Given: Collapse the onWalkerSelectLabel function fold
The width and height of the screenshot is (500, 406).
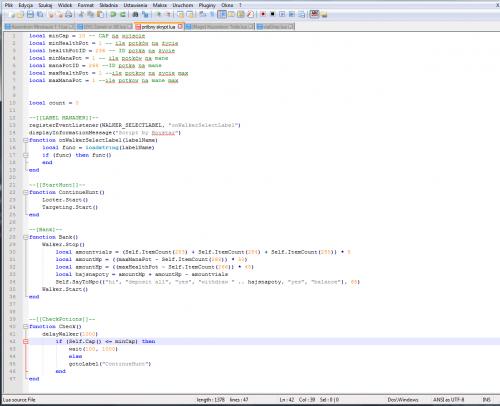Looking at the screenshot, I should point(26,140).
